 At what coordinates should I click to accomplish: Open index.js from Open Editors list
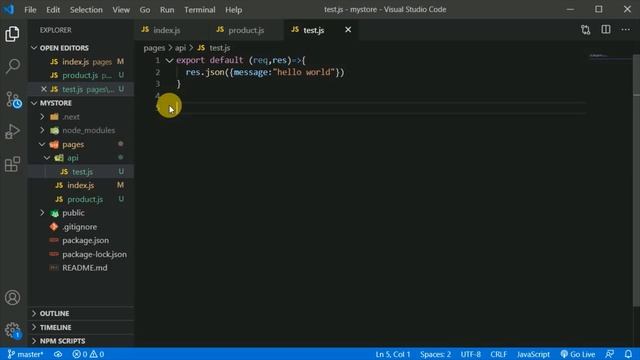pos(81,62)
